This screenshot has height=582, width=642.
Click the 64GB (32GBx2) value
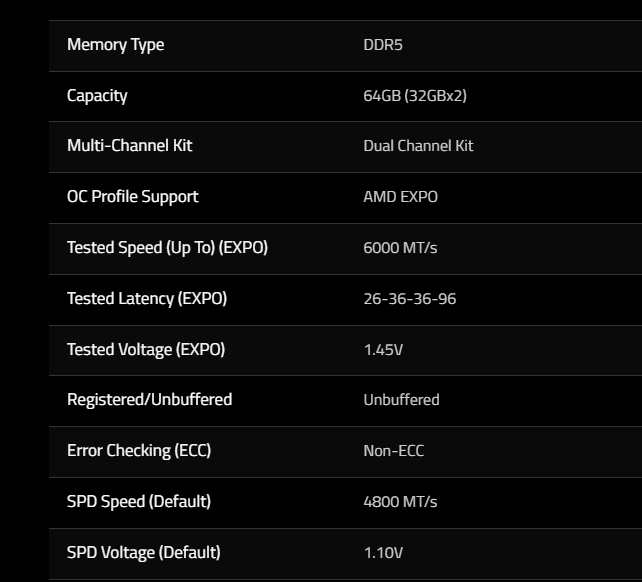415,96
